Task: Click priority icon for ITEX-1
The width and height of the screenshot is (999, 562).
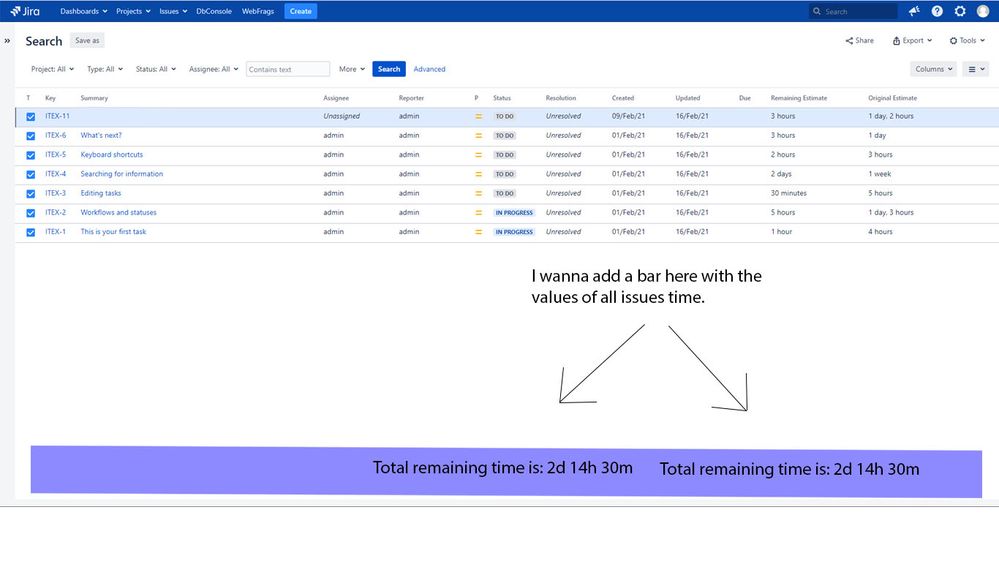Action: 478,232
